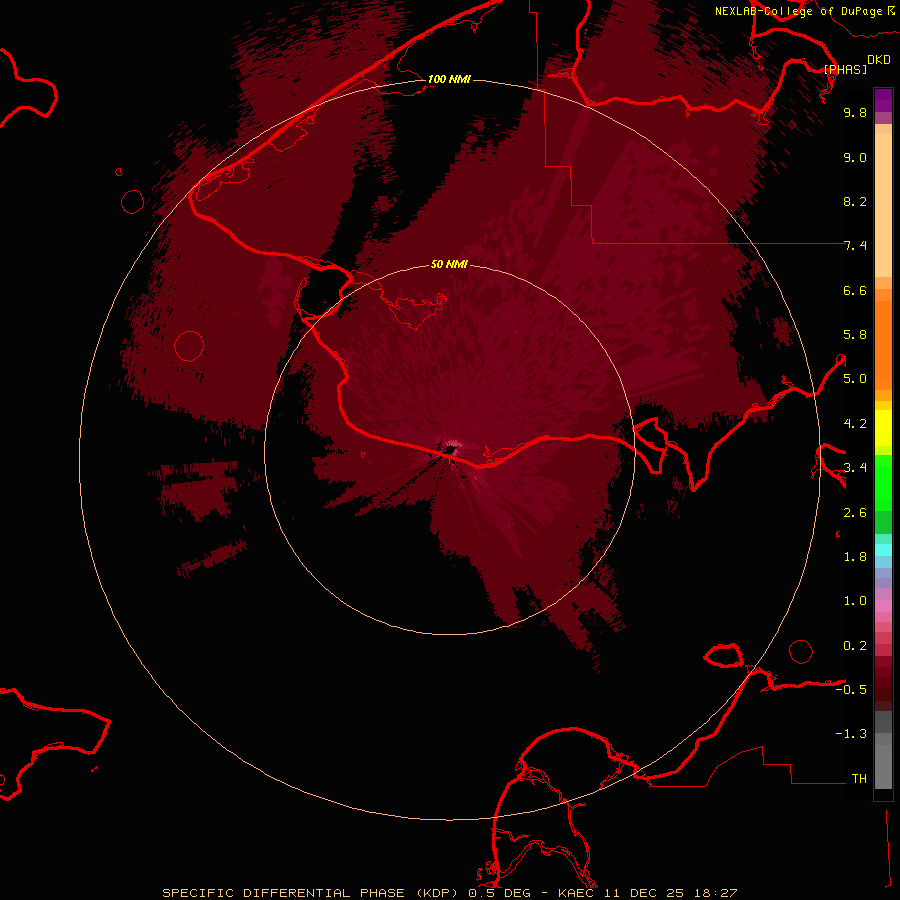The height and width of the screenshot is (900, 900).
Task: Pick the gray legend band near TH
Action: [x=883, y=767]
